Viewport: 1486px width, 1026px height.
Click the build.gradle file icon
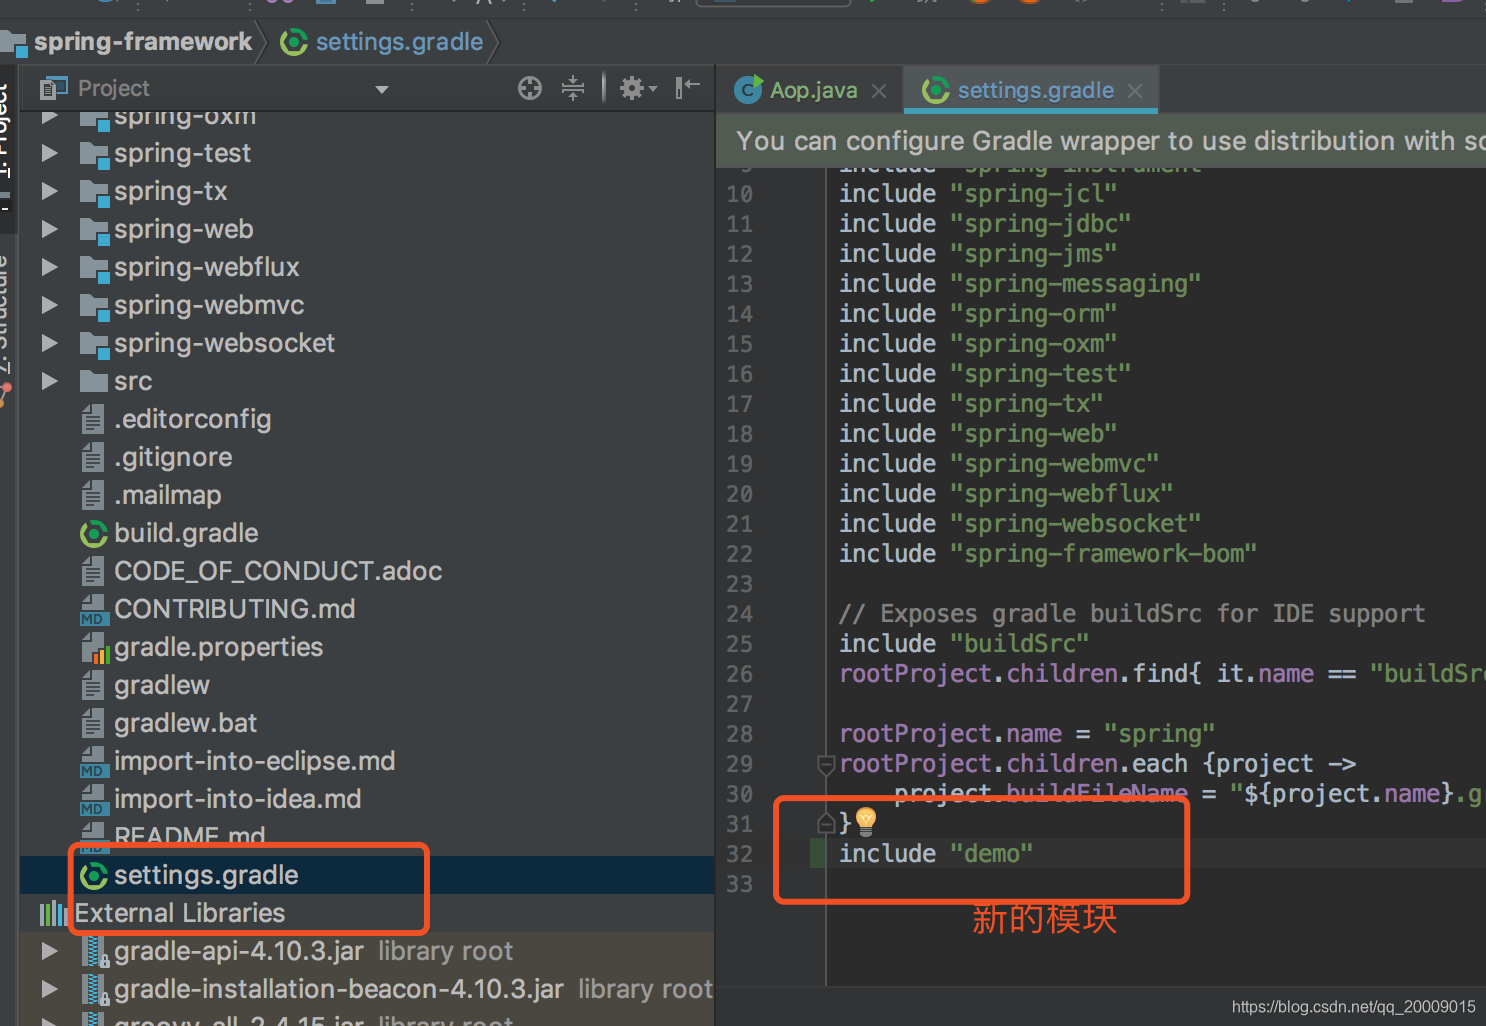(94, 534)
